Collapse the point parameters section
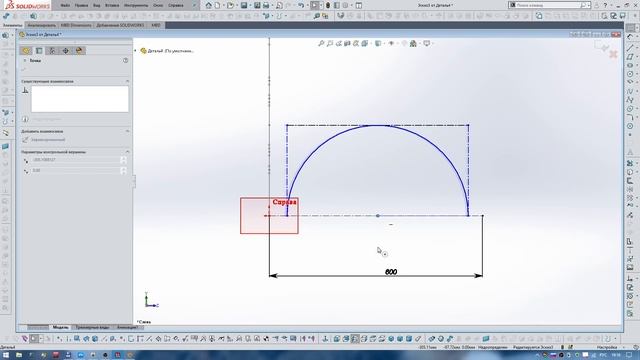Image resolution: width=640 pixels, height=360 pixels. coord(127,151)
